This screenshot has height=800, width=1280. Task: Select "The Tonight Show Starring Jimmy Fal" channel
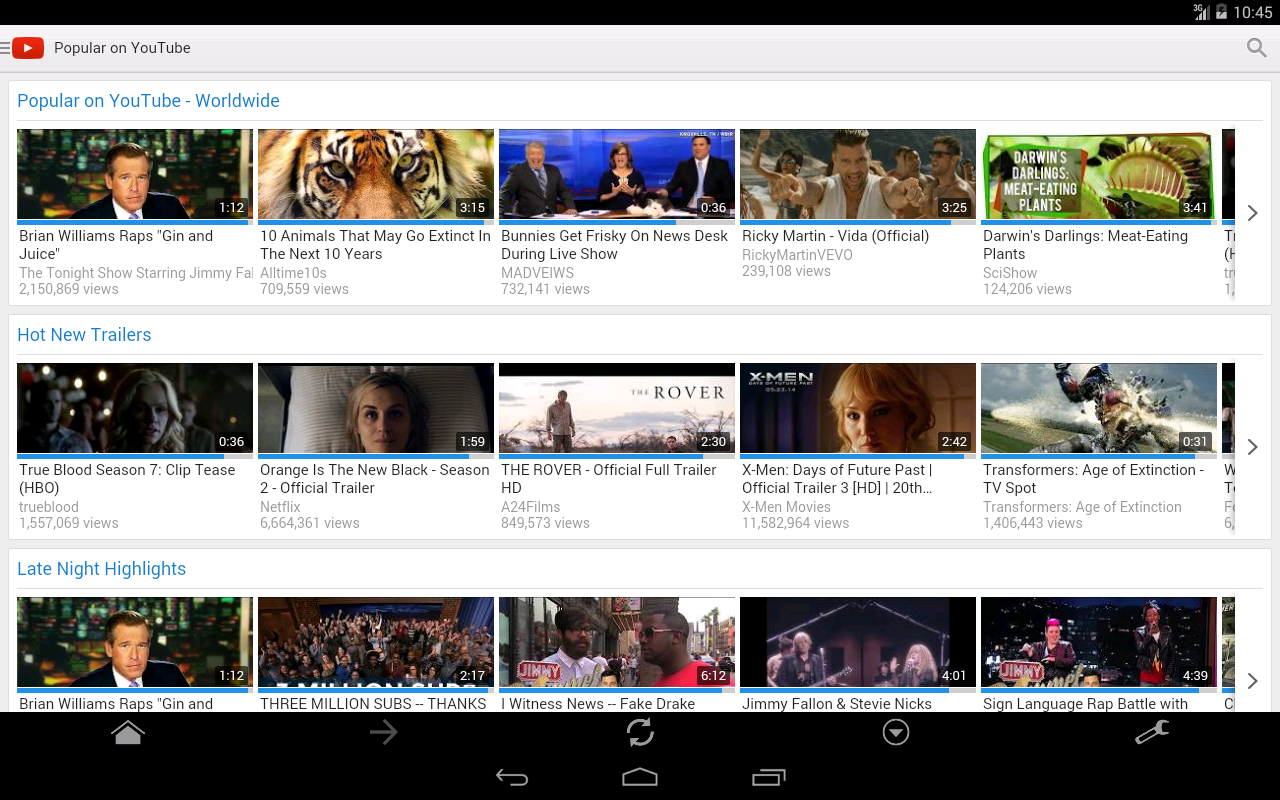pos(136,273)
